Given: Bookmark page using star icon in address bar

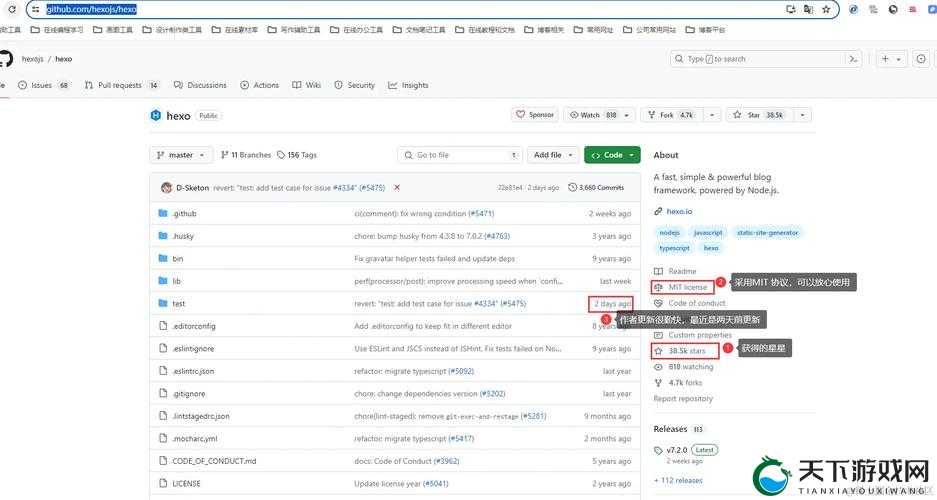Looking at the screenshot, I should [826, 9].
